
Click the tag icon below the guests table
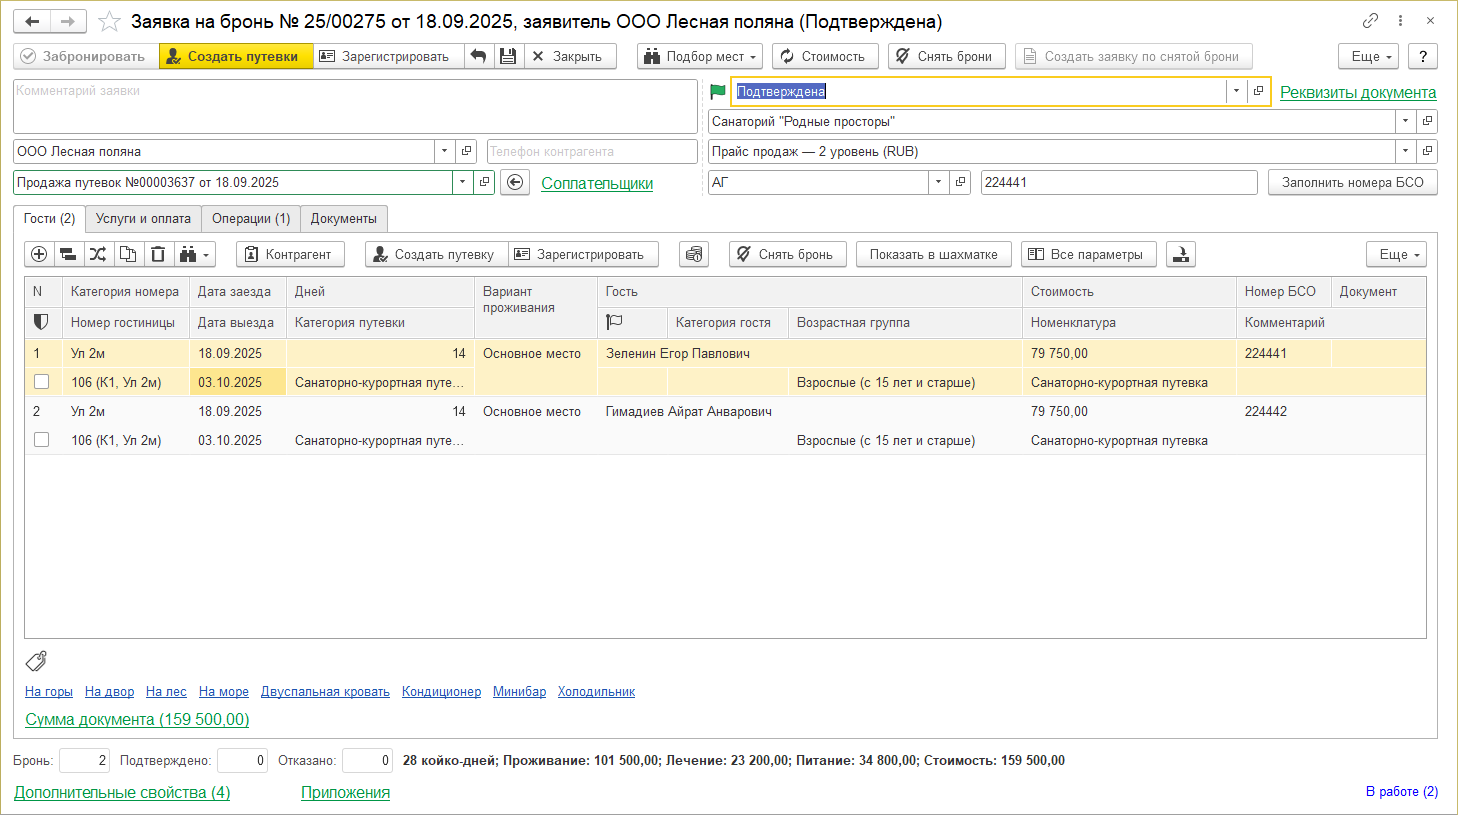click(36, 661)
